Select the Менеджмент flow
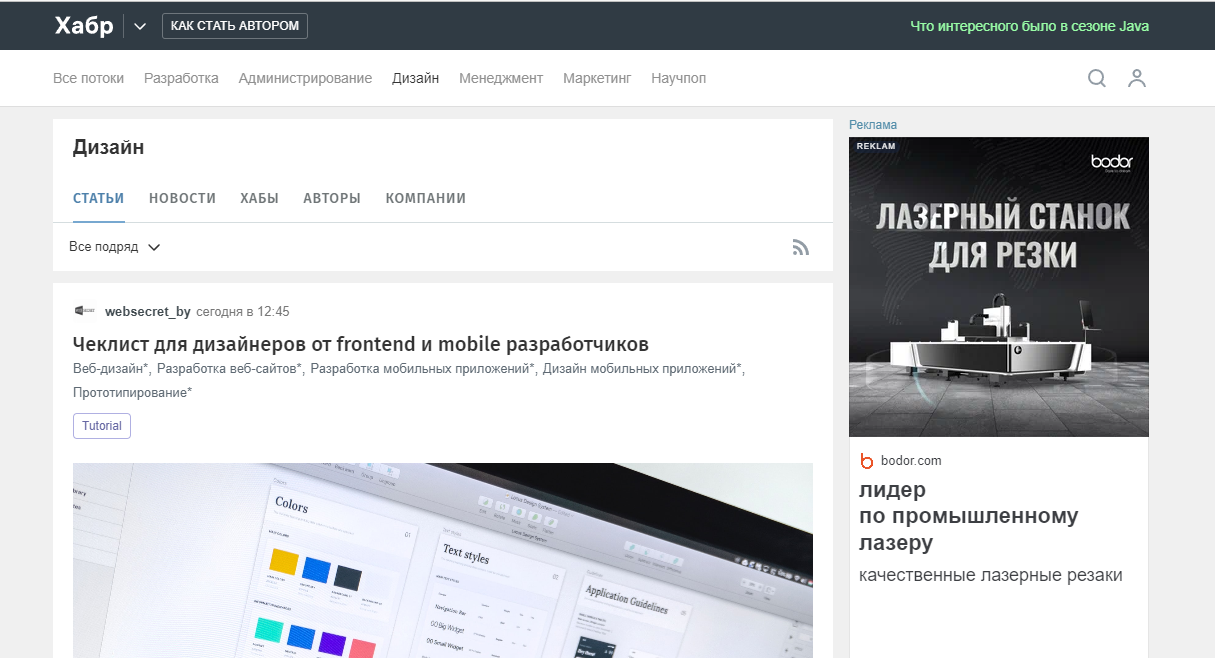The width and height of the screenshot is (1215, 658). click(x=501, y=78)
